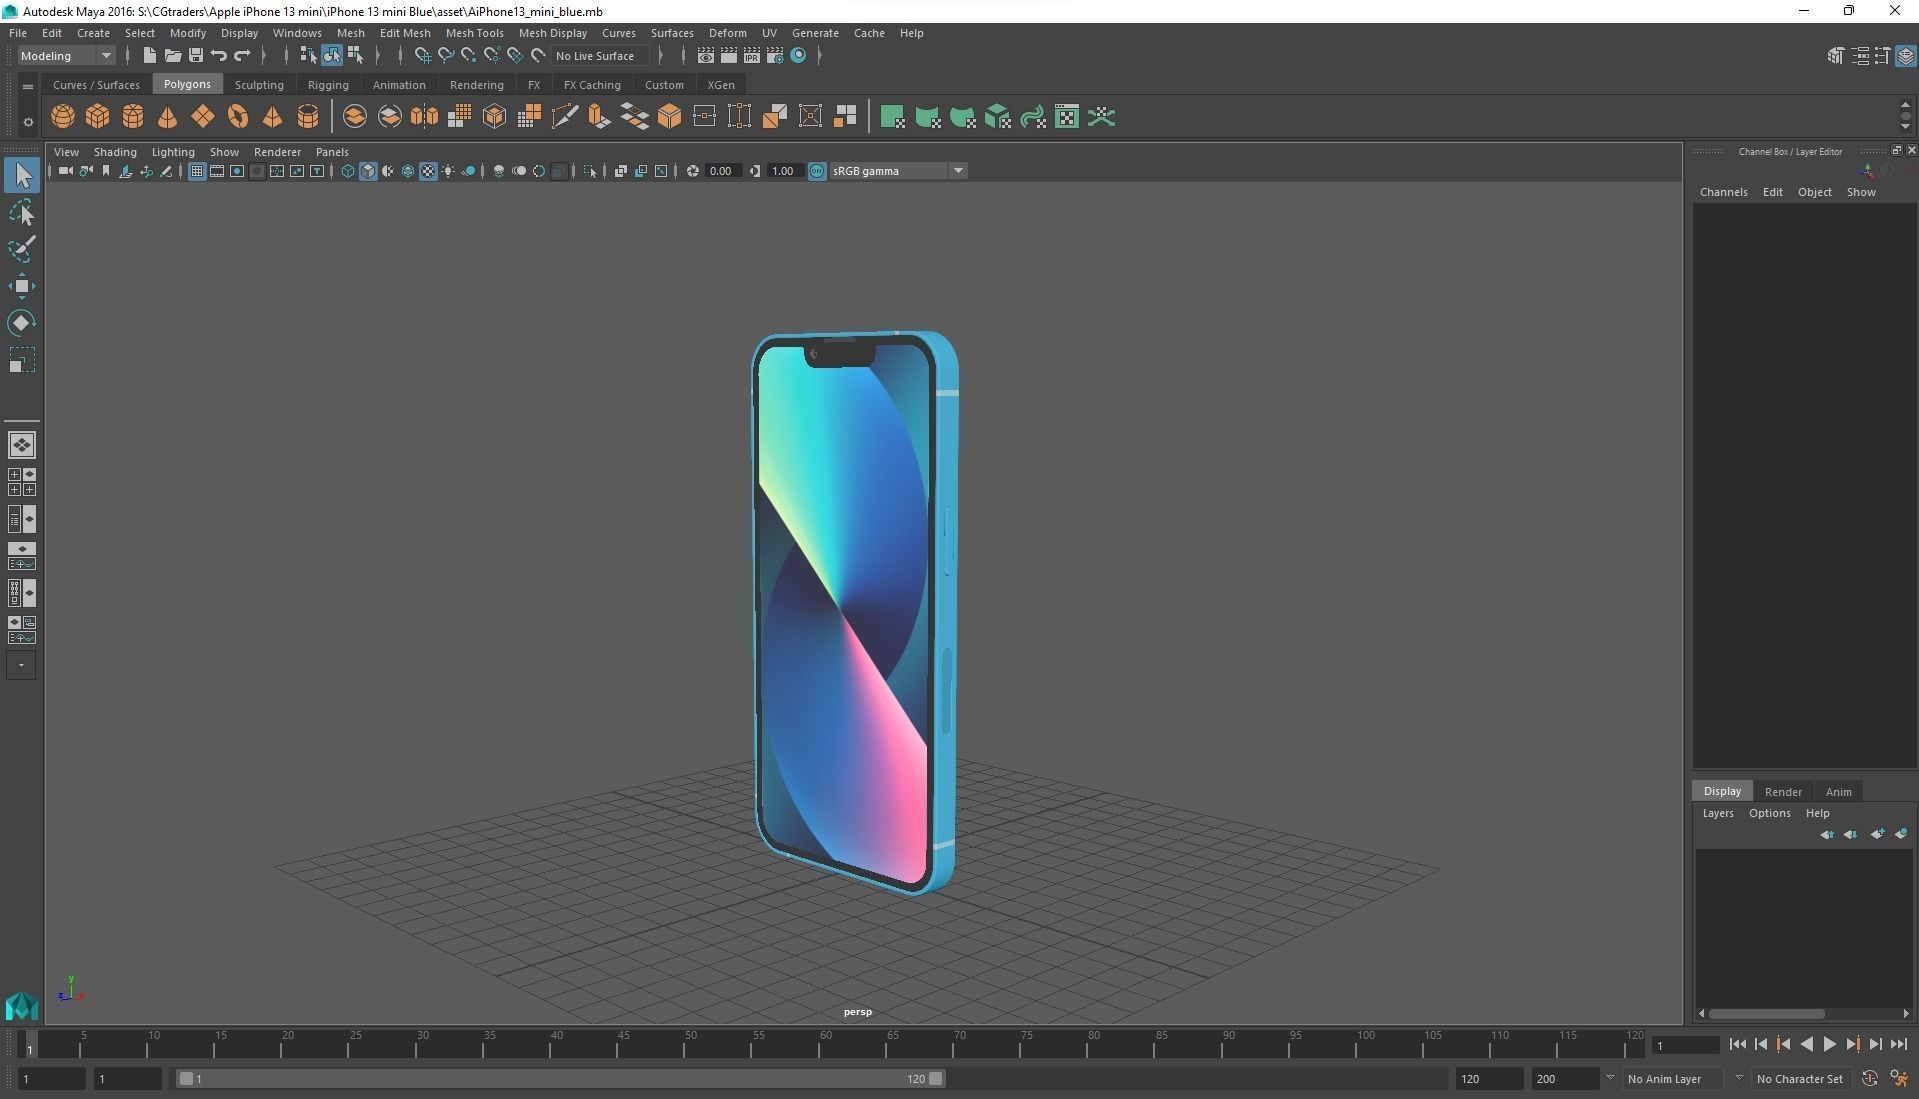Open the sRGB gamma view transform dropdown

[897, 172]
